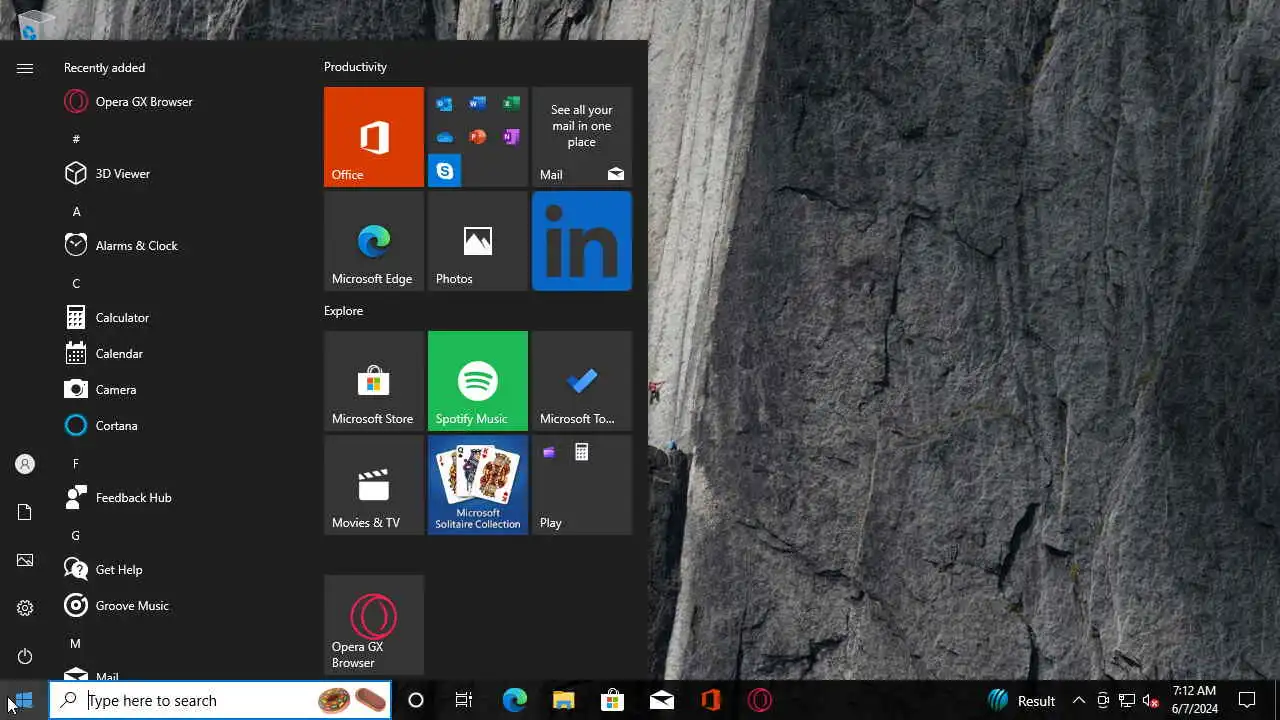The height and width of the screenshot is (720, 1280).
Task: Expand the Start menu hamburger button
Action: click(25, 68)
